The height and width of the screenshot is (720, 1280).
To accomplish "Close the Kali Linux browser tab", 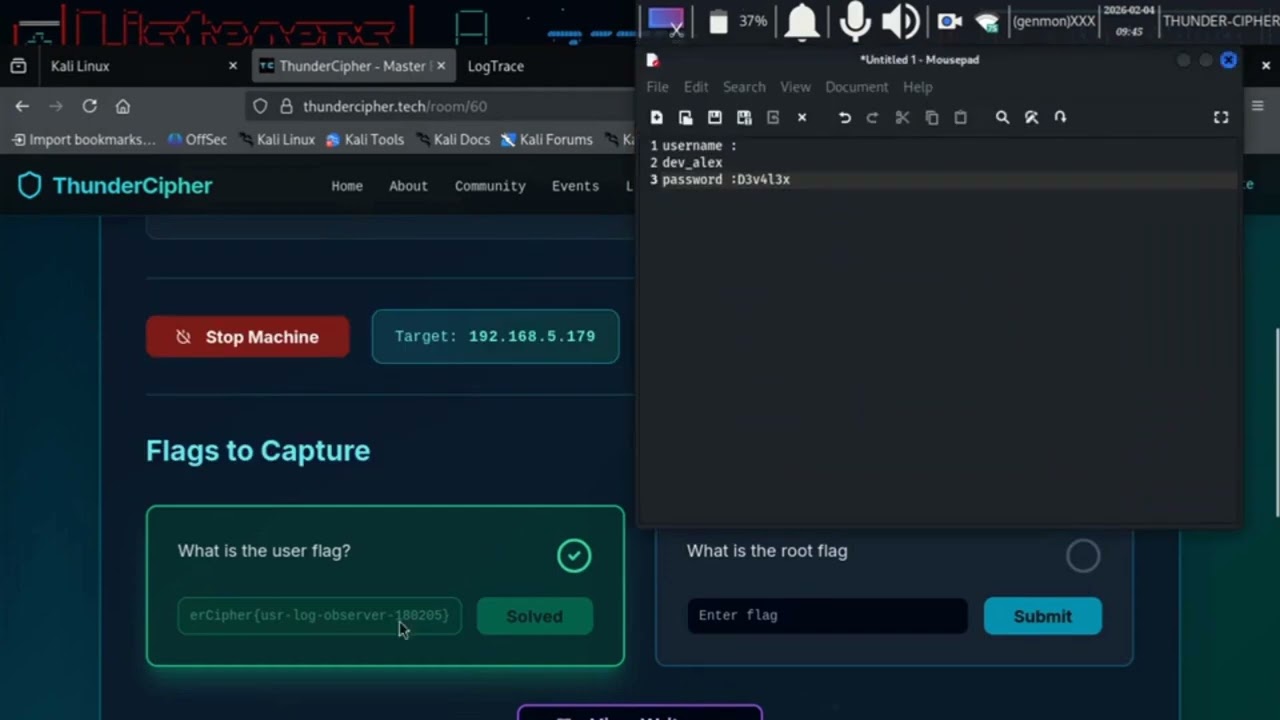I will [233, 66].
